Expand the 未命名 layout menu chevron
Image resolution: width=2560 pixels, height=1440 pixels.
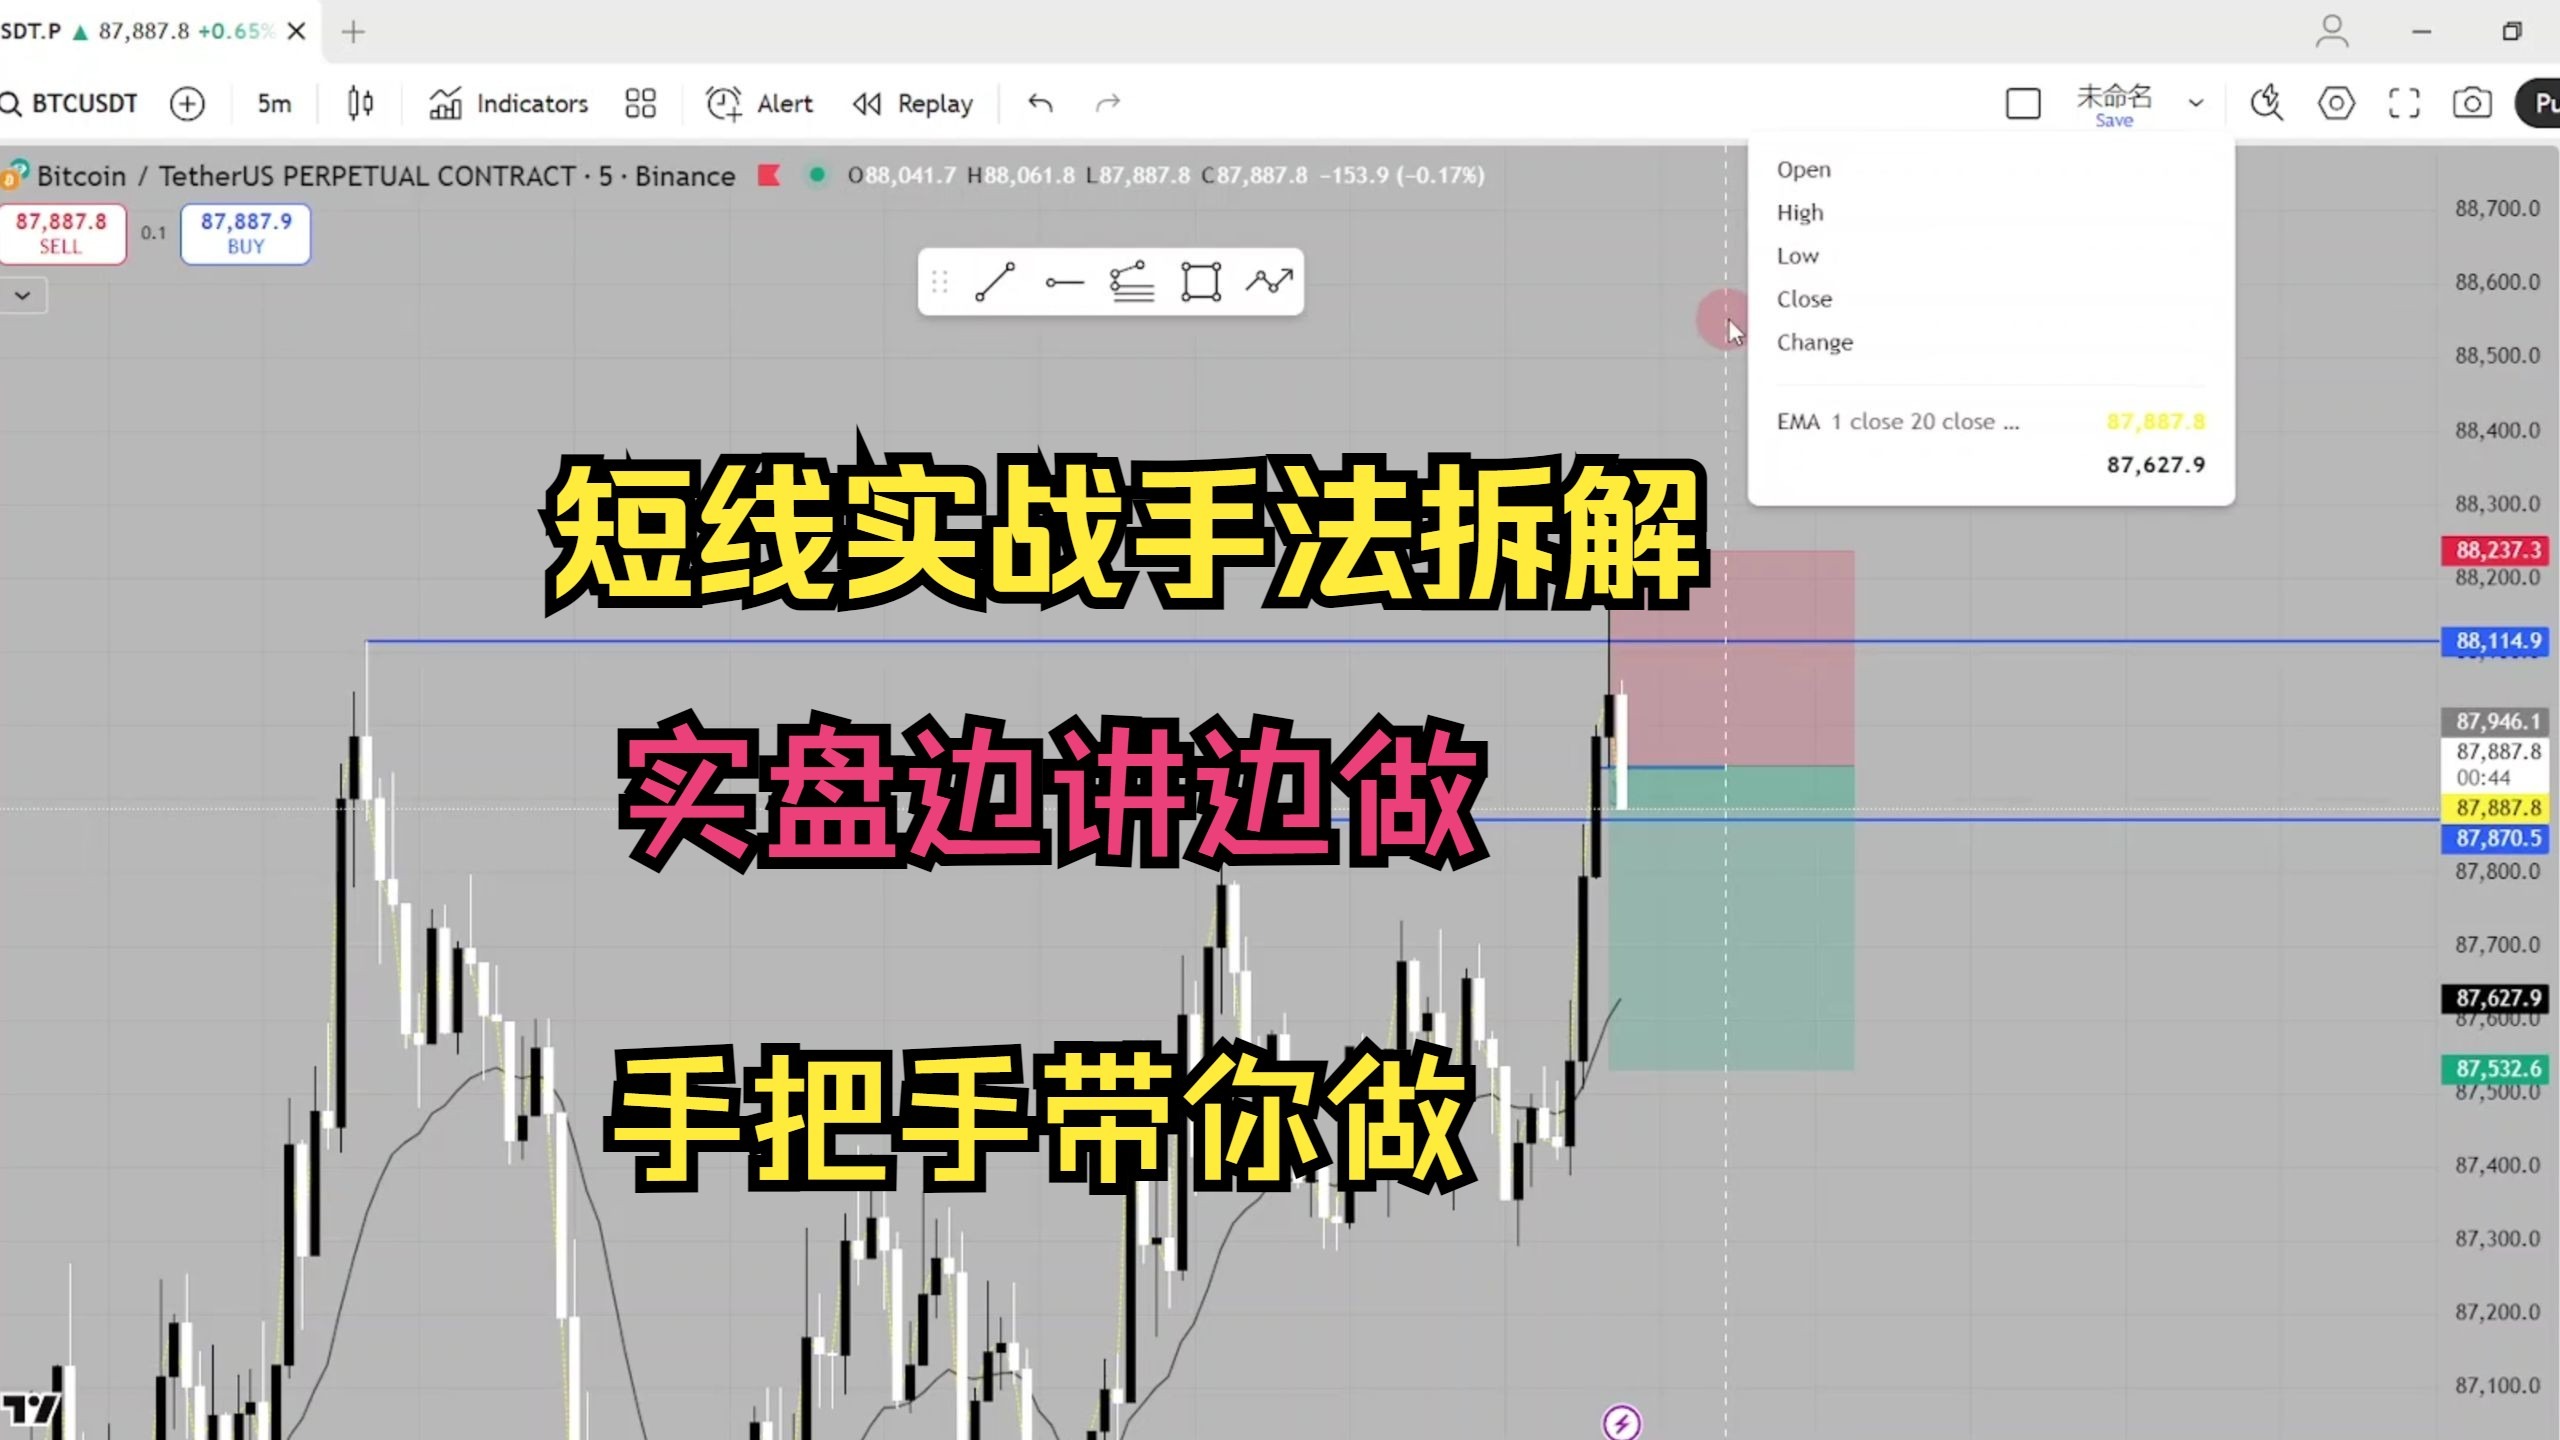pyautogui.click(x=2196, y=103)
